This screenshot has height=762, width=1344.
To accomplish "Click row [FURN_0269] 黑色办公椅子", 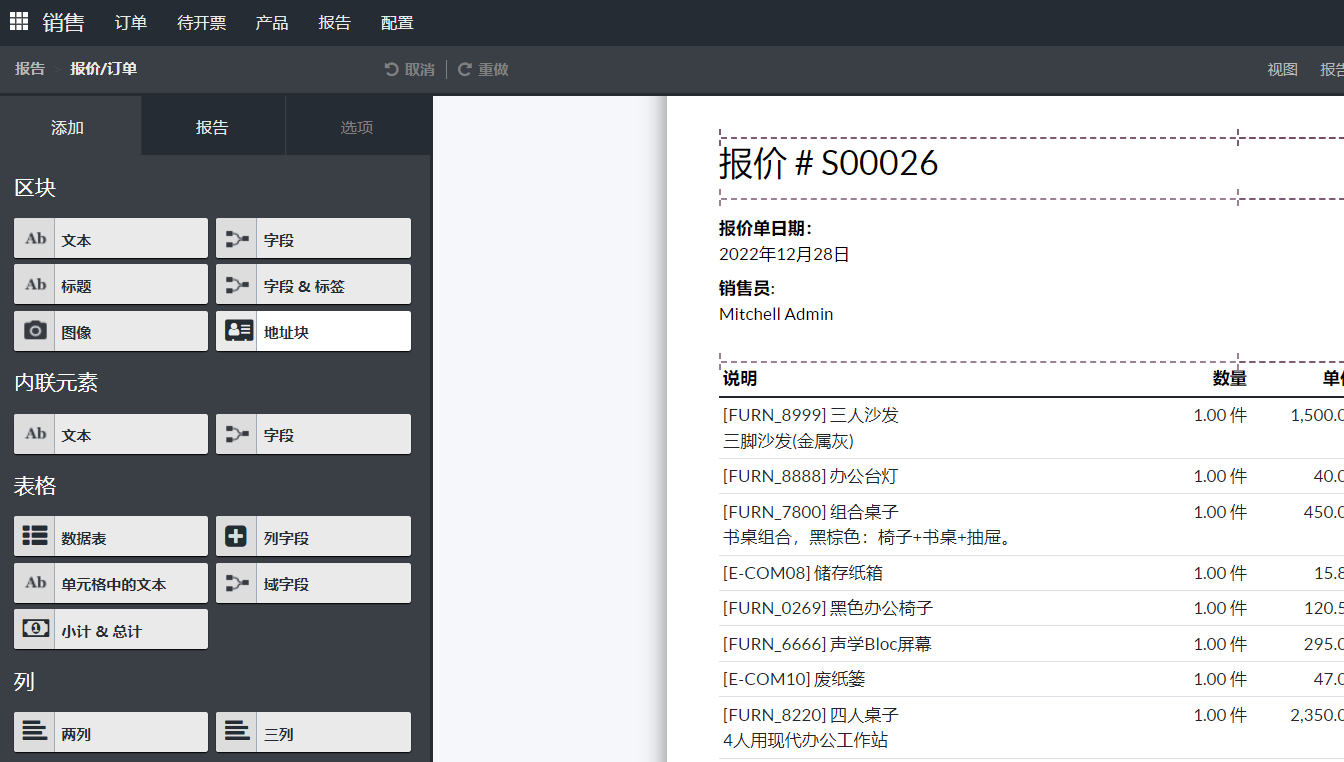I will (828, 608).
